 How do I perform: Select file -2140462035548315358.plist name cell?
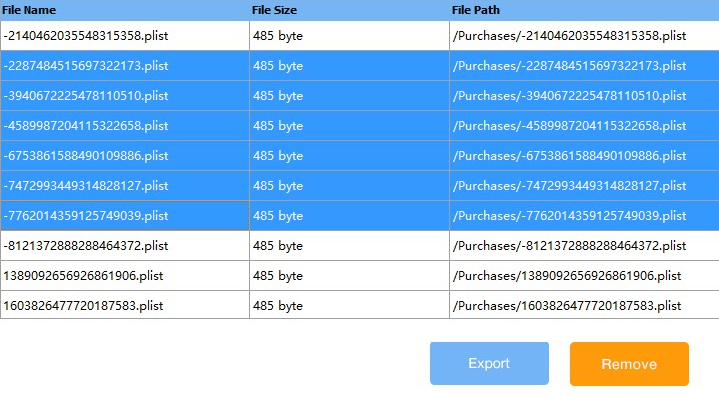click(x=125, y=36)
